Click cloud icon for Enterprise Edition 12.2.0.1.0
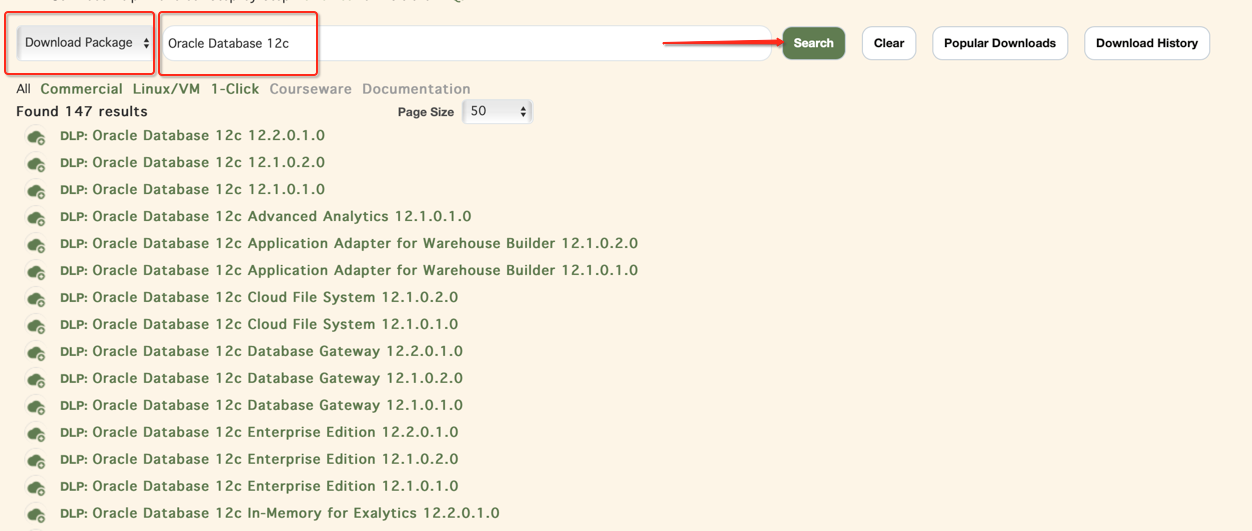 pos(36,434)
